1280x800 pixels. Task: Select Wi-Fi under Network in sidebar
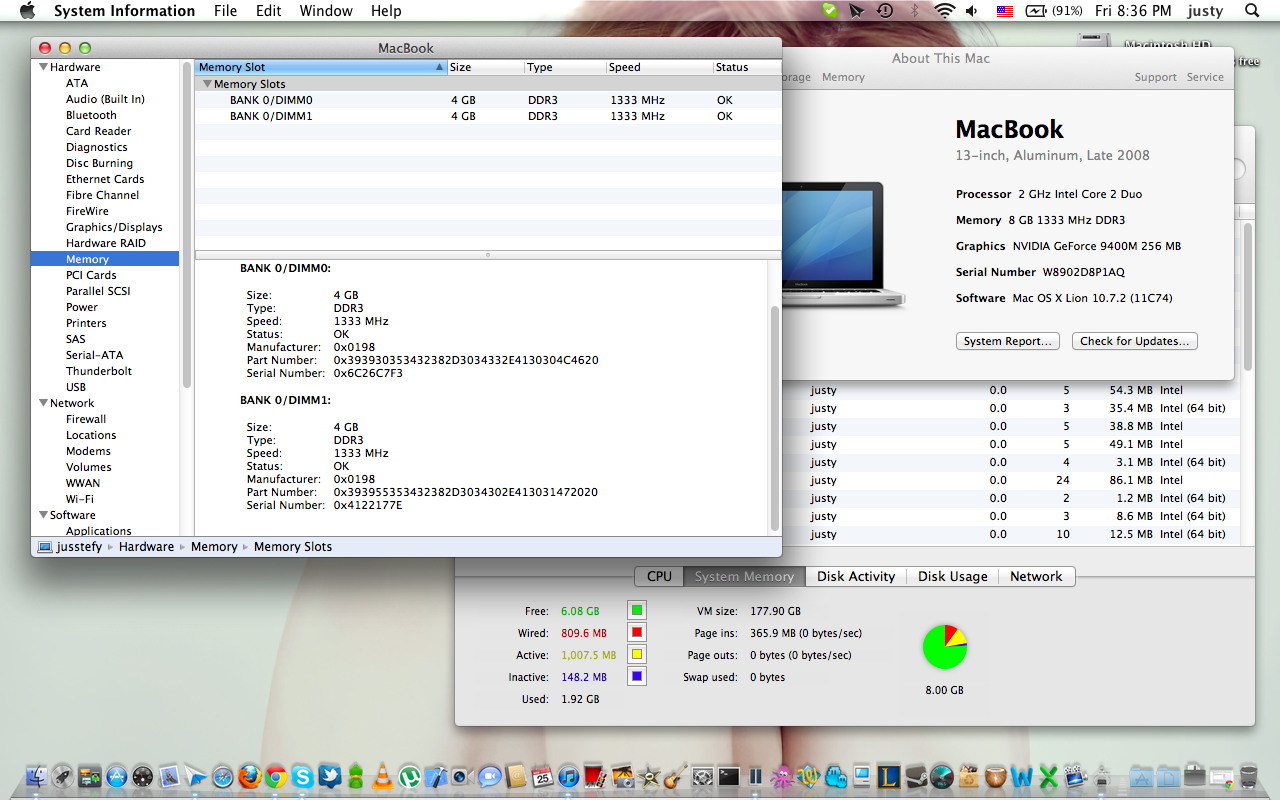pos(80,499)
